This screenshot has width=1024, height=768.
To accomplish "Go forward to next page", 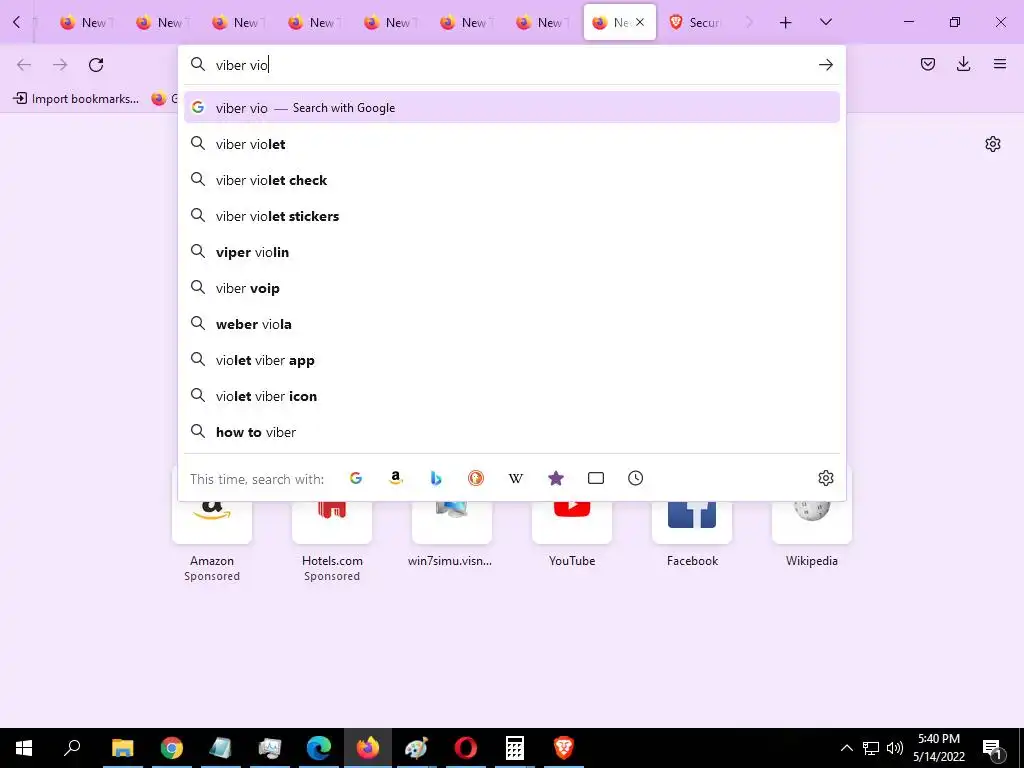I will click(x=60, y=65).
